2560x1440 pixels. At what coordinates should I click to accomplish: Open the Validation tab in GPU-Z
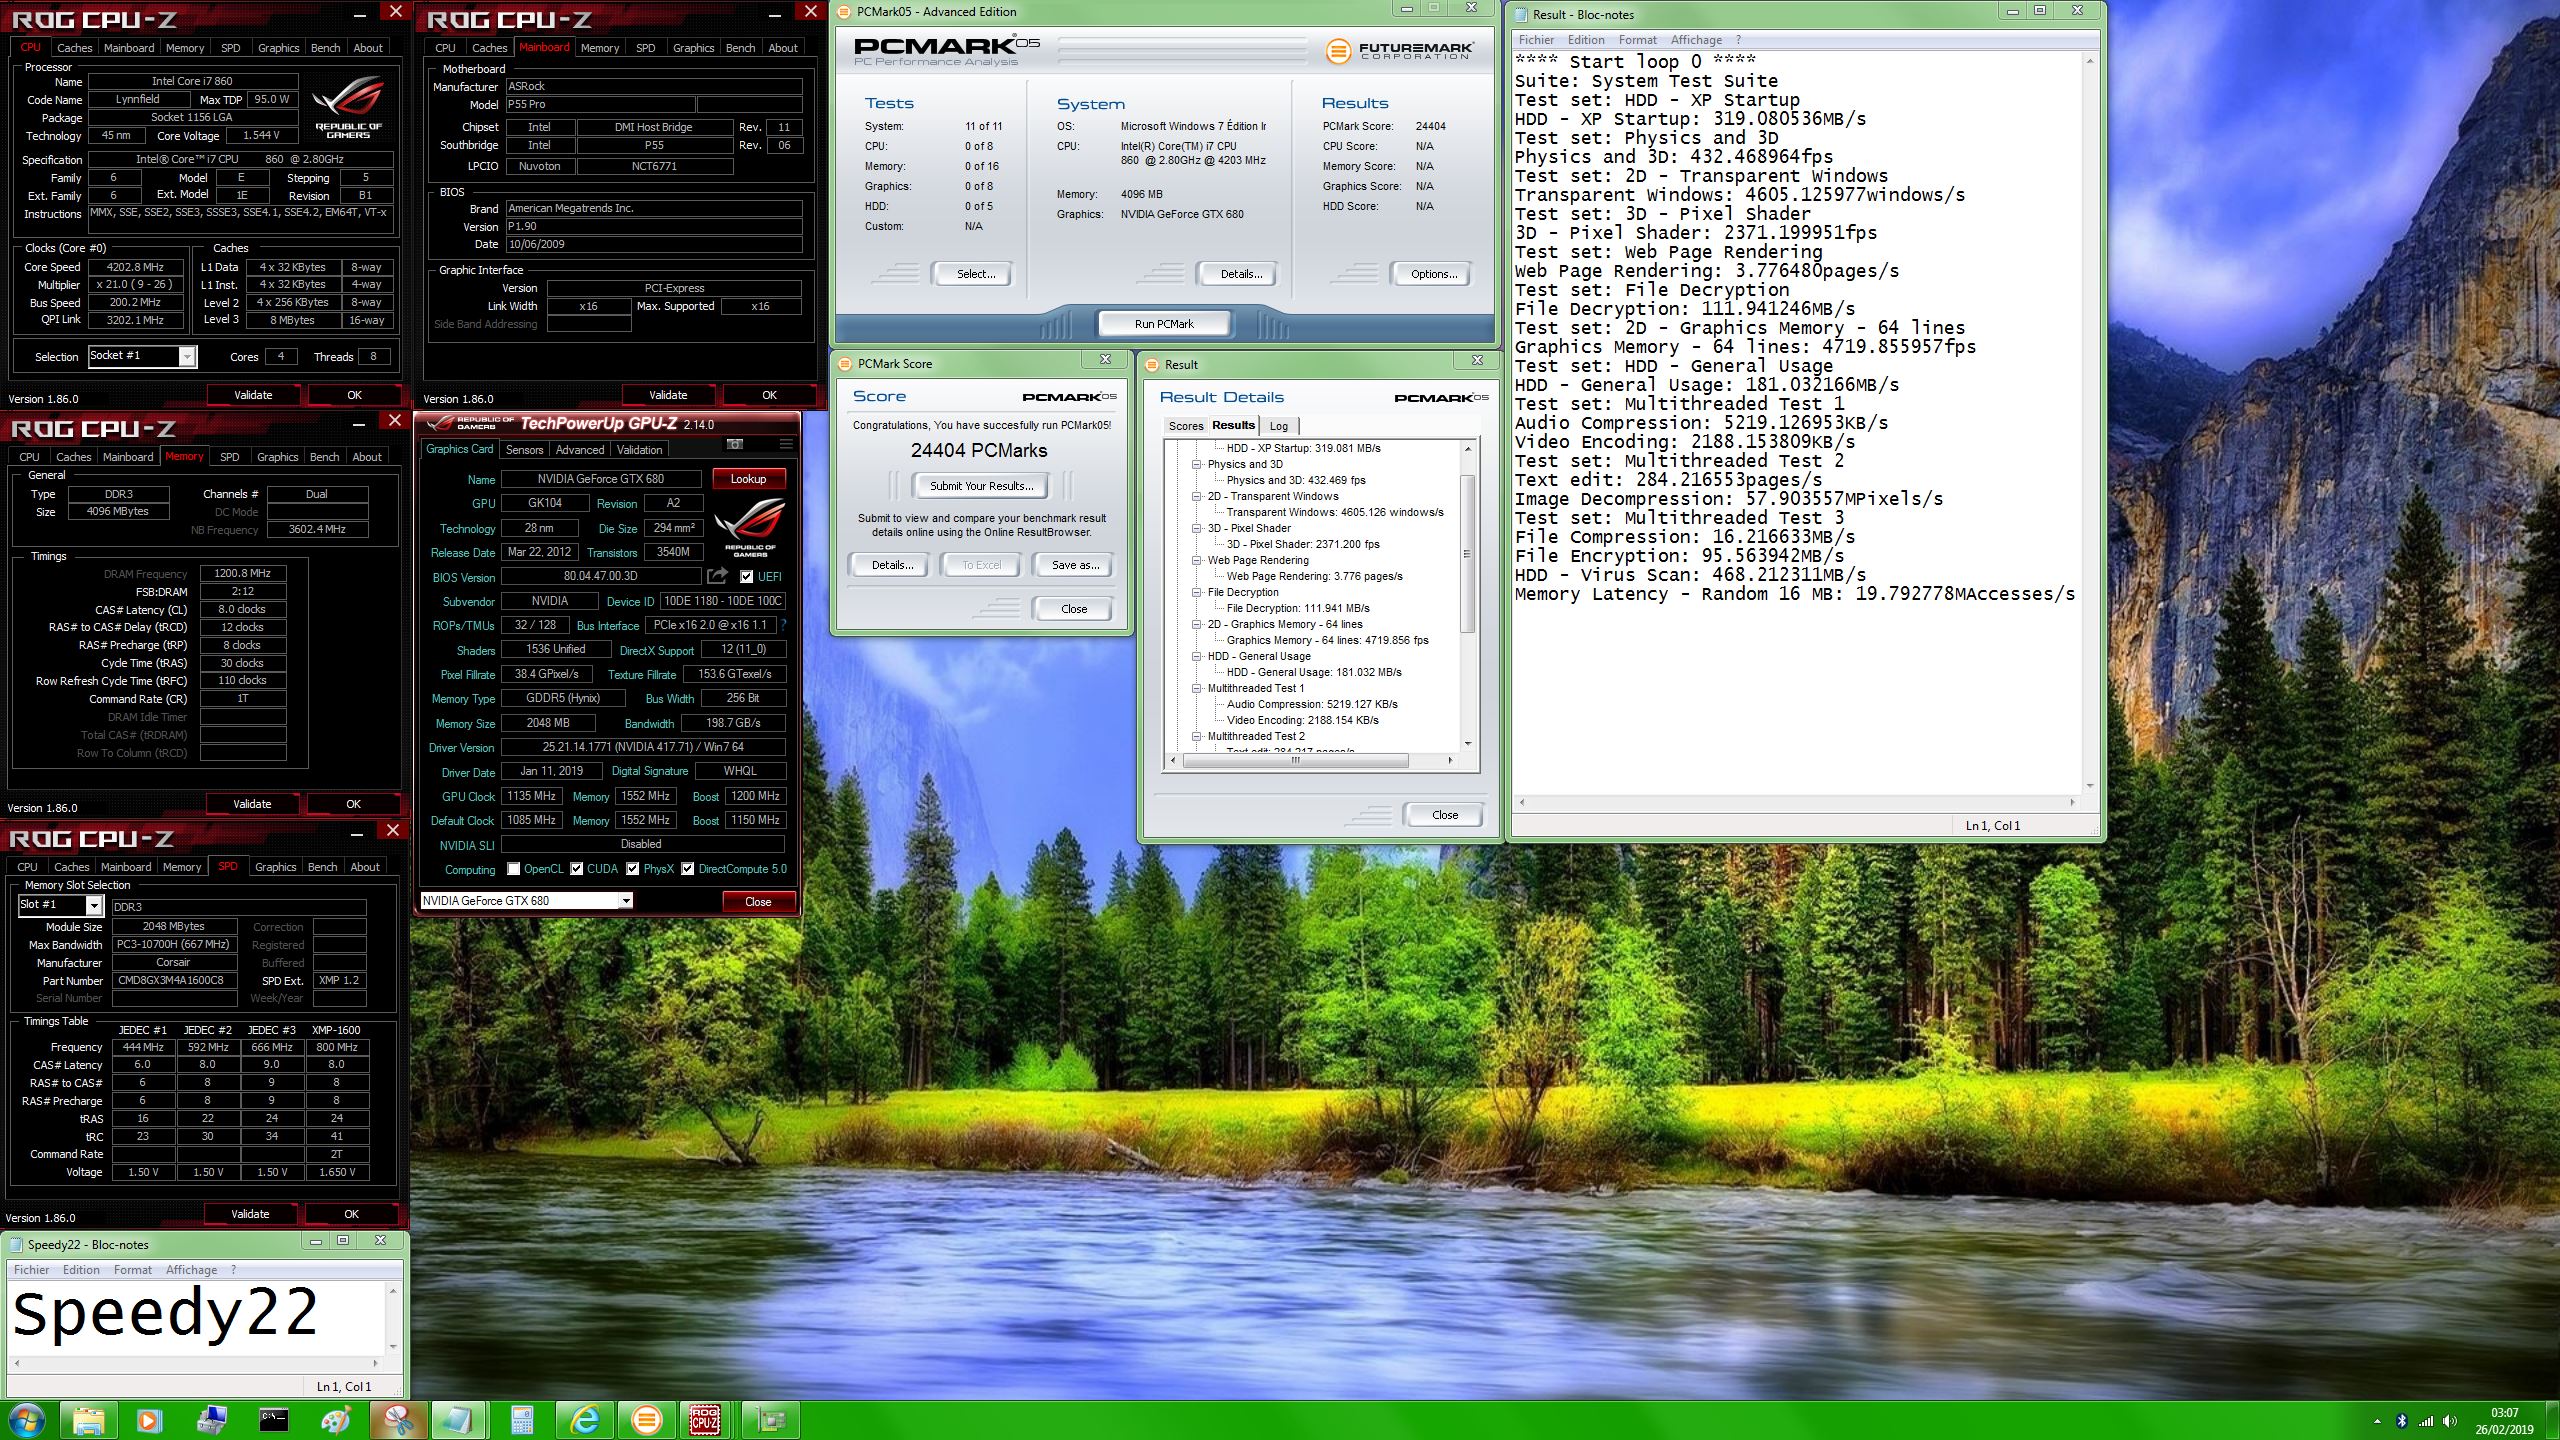pyautogui.click(x=640, y=450)
